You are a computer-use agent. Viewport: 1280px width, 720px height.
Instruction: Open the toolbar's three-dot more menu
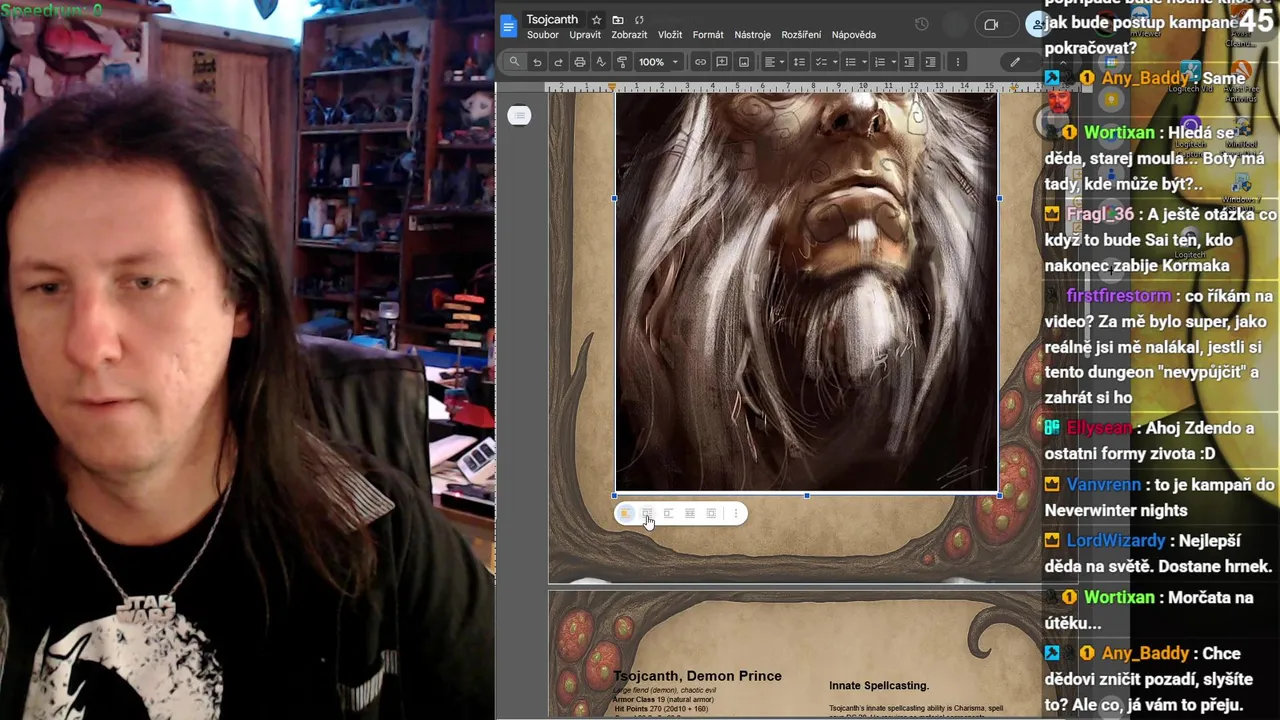click(957, 62)
